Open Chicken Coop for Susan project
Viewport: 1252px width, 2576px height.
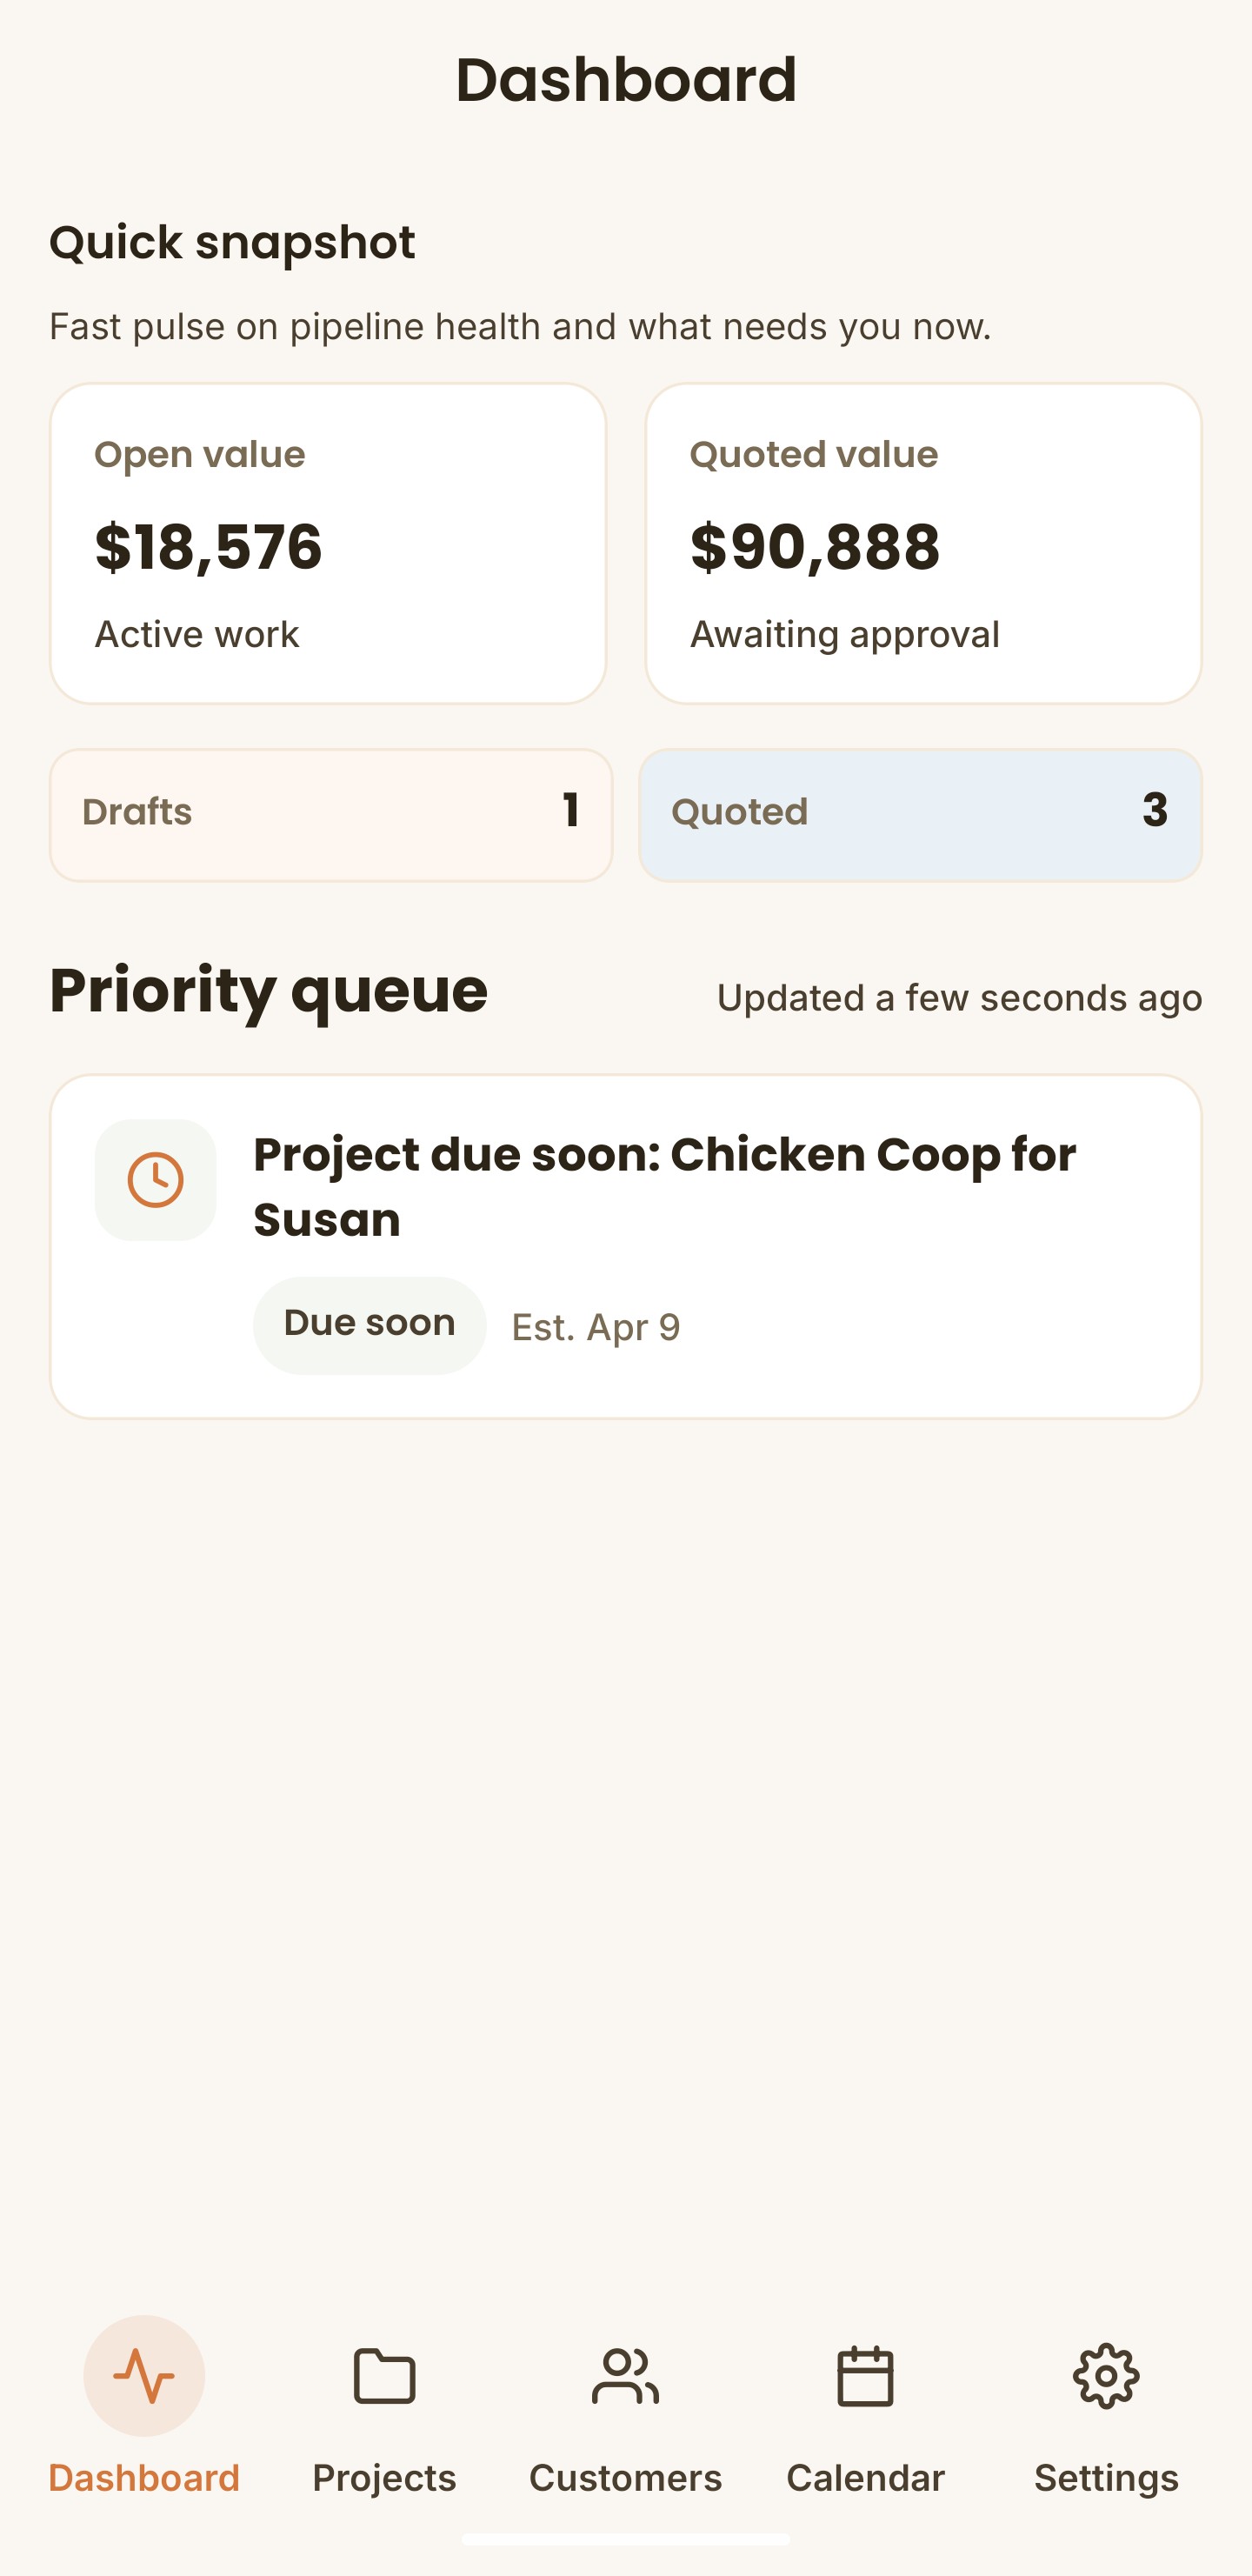[664, 1186]
